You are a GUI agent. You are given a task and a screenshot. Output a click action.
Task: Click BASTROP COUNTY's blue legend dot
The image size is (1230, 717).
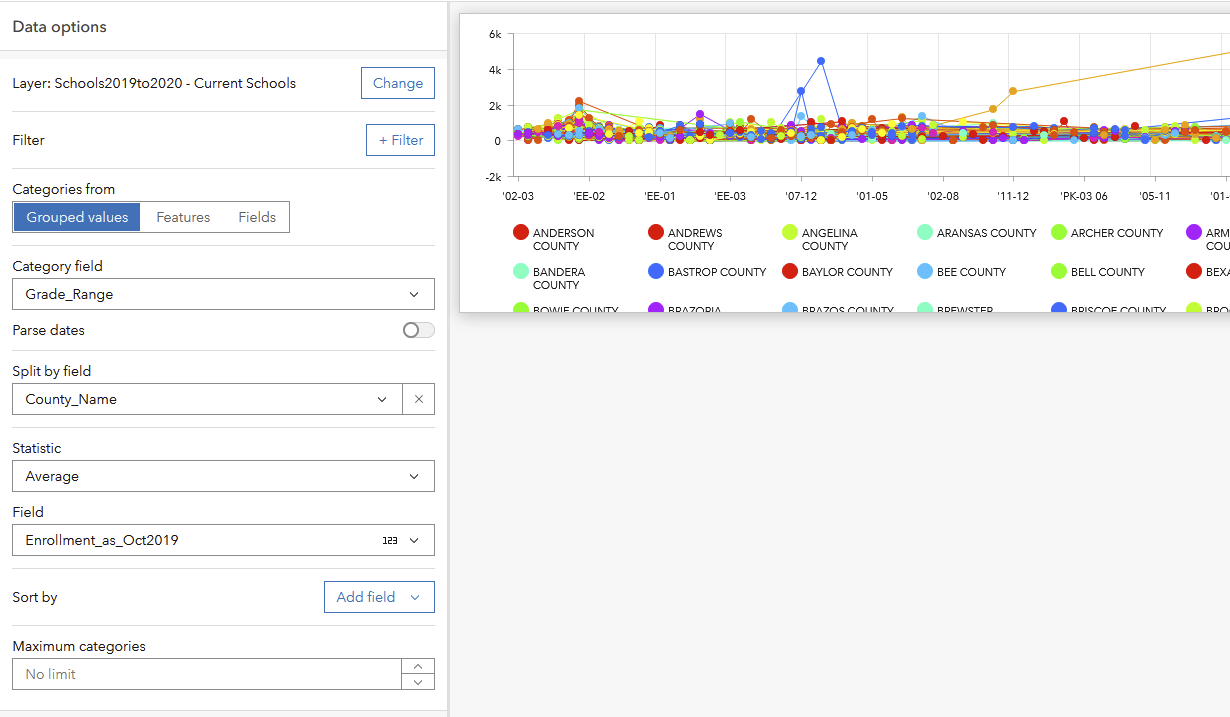click(655, 271)
